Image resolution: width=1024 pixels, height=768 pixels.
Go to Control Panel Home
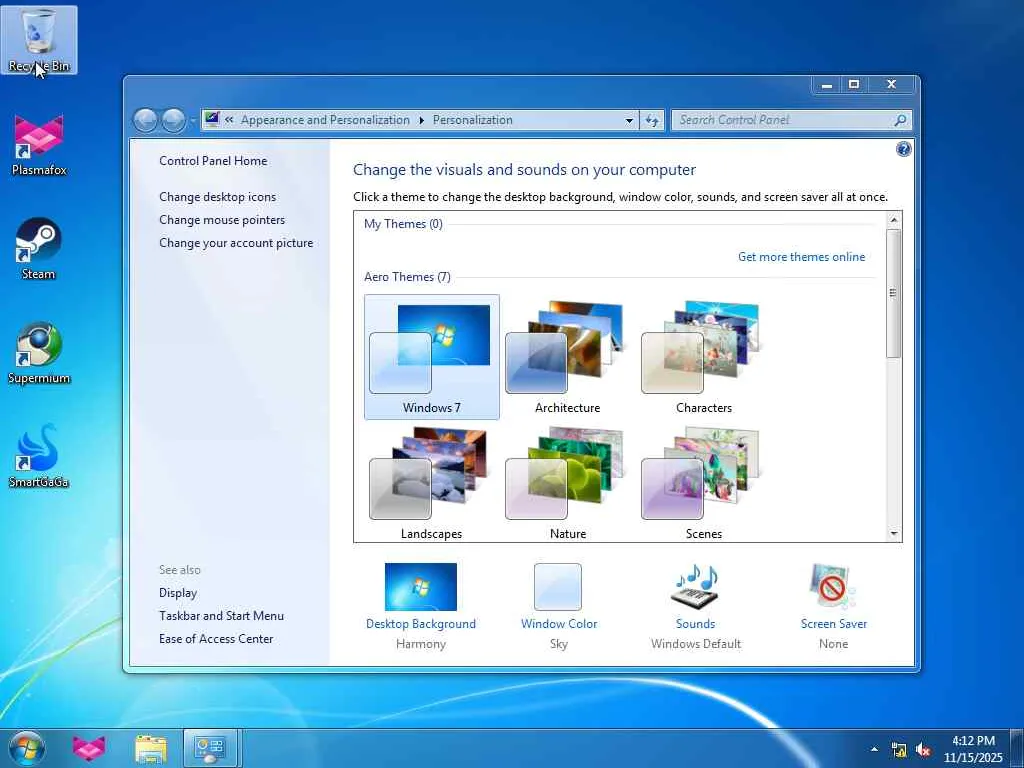tap(213, 161)
